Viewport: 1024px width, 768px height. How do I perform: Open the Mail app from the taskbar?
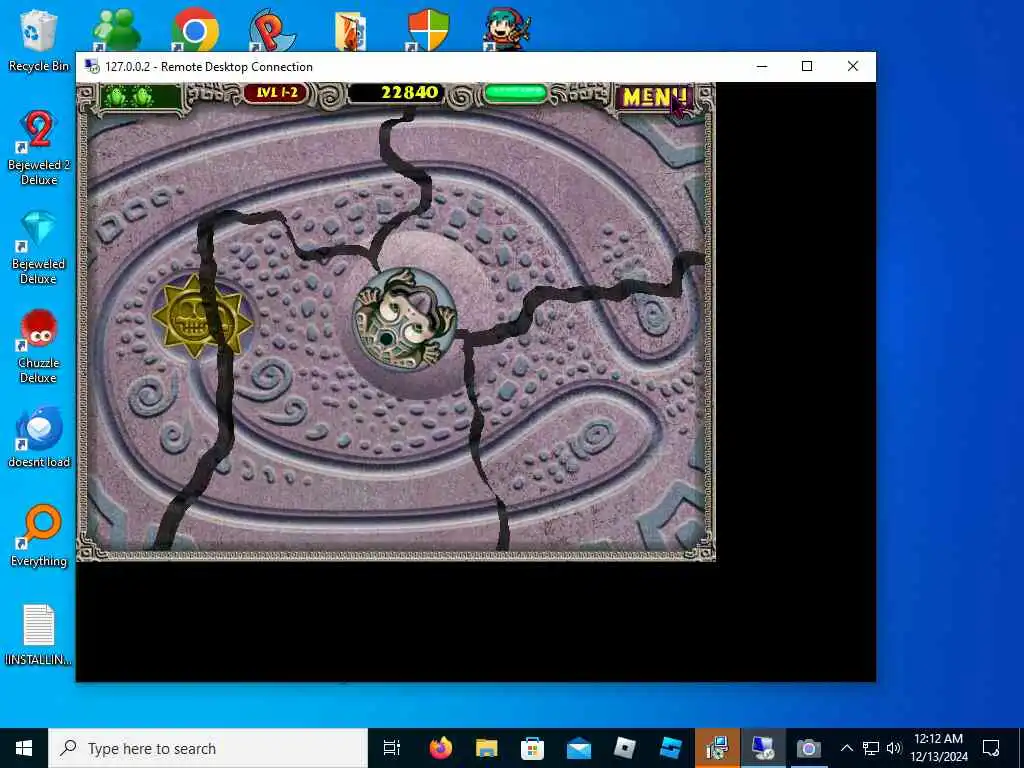[x=579, y=748]
